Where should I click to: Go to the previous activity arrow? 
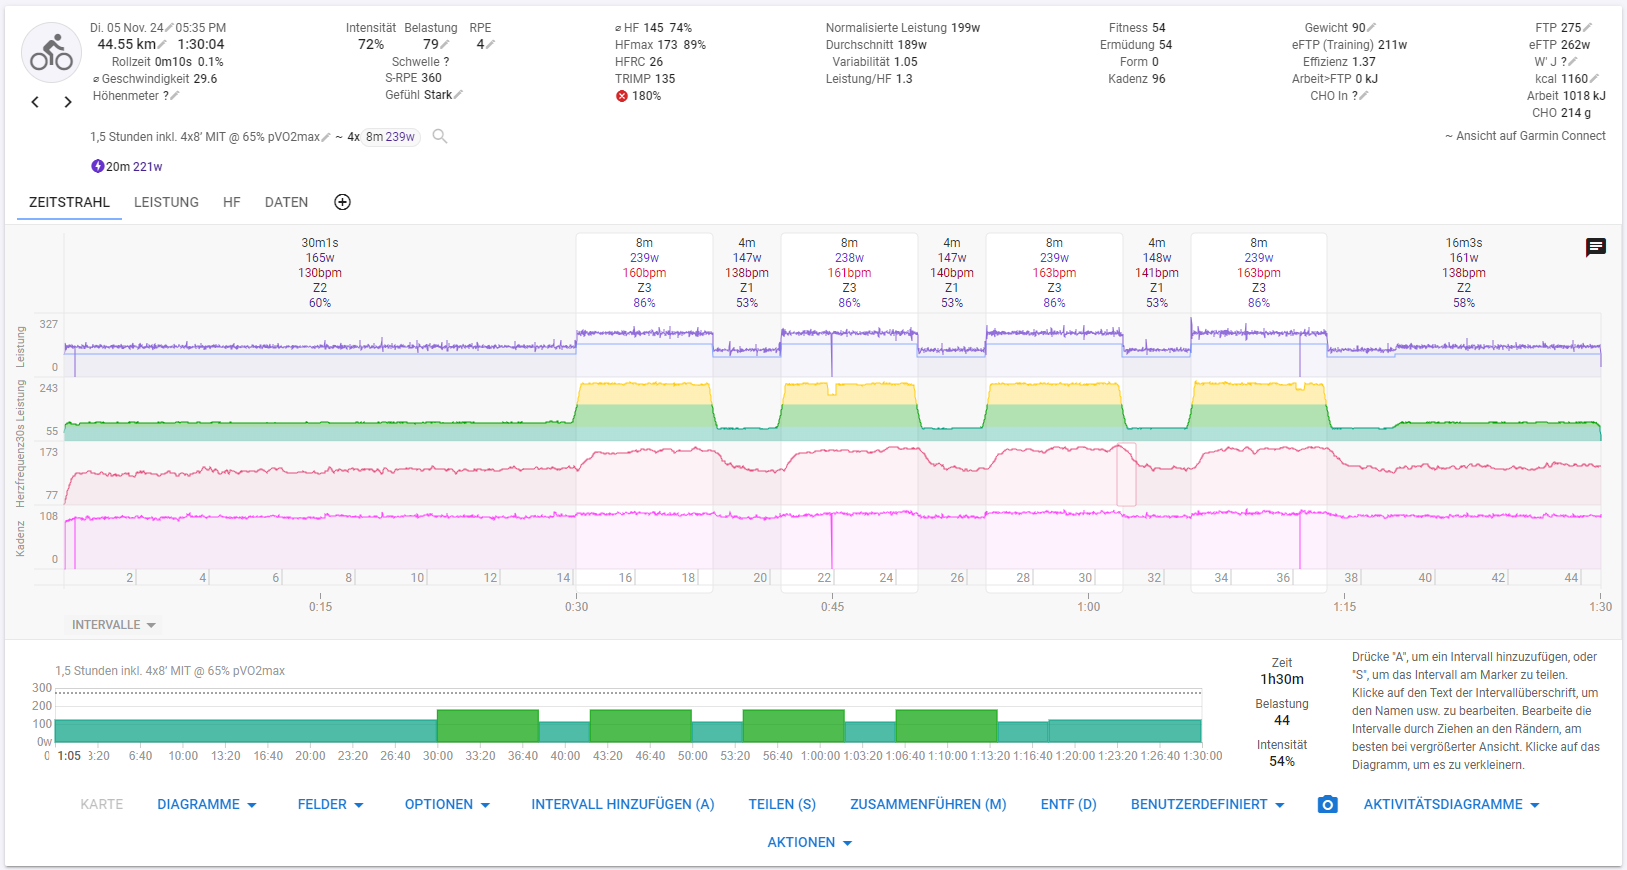(x=35, y=102)
